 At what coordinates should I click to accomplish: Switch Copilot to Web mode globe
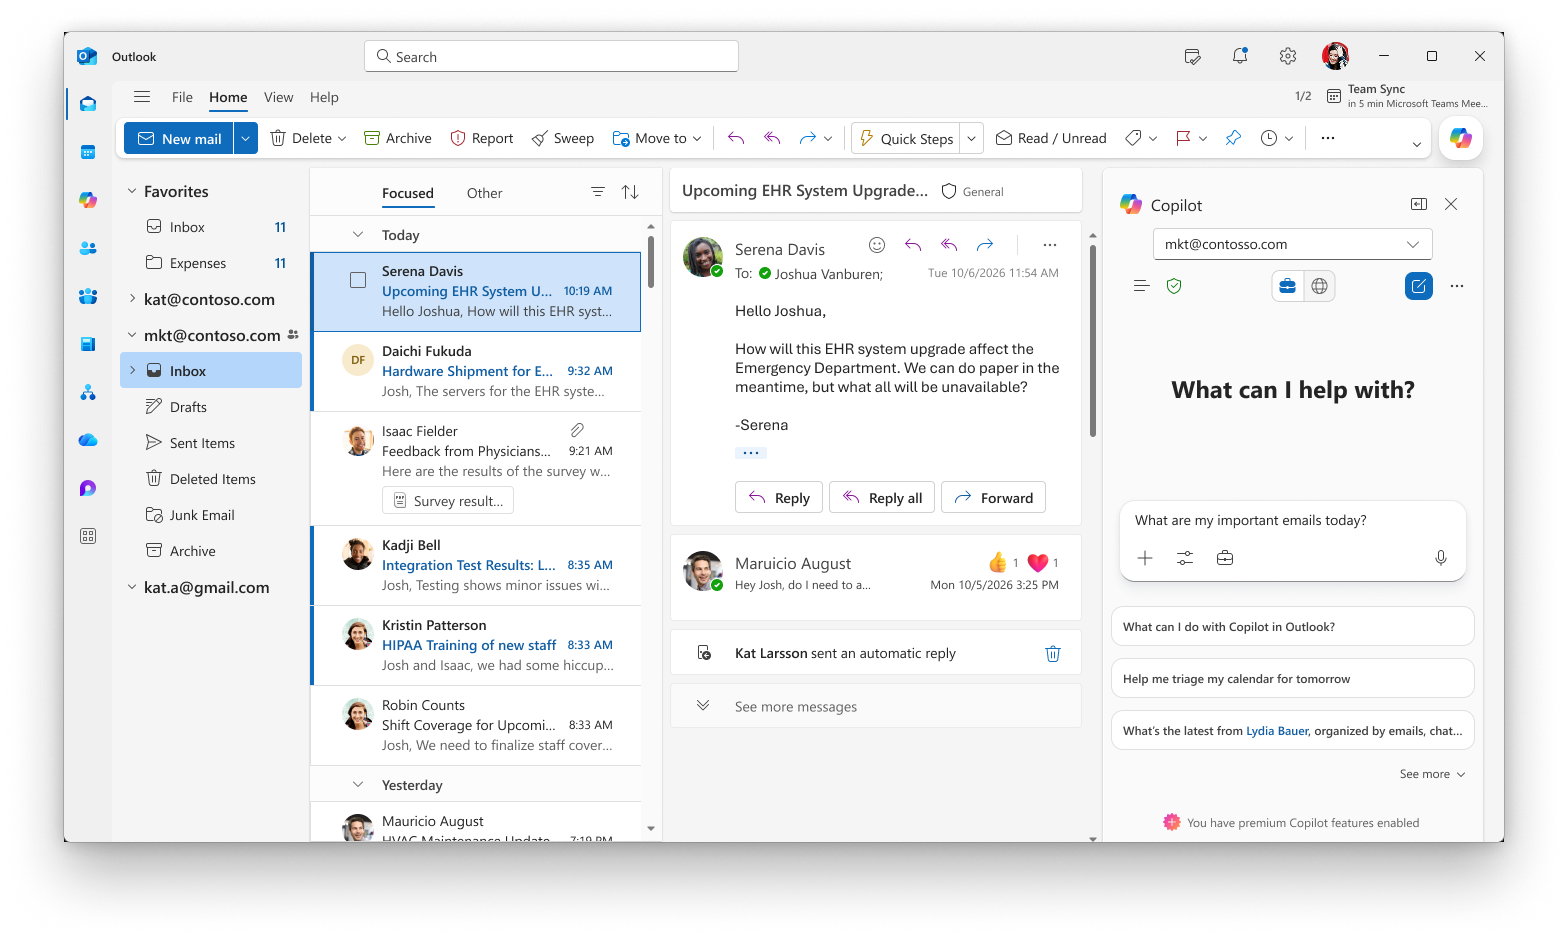point(1320,286)
